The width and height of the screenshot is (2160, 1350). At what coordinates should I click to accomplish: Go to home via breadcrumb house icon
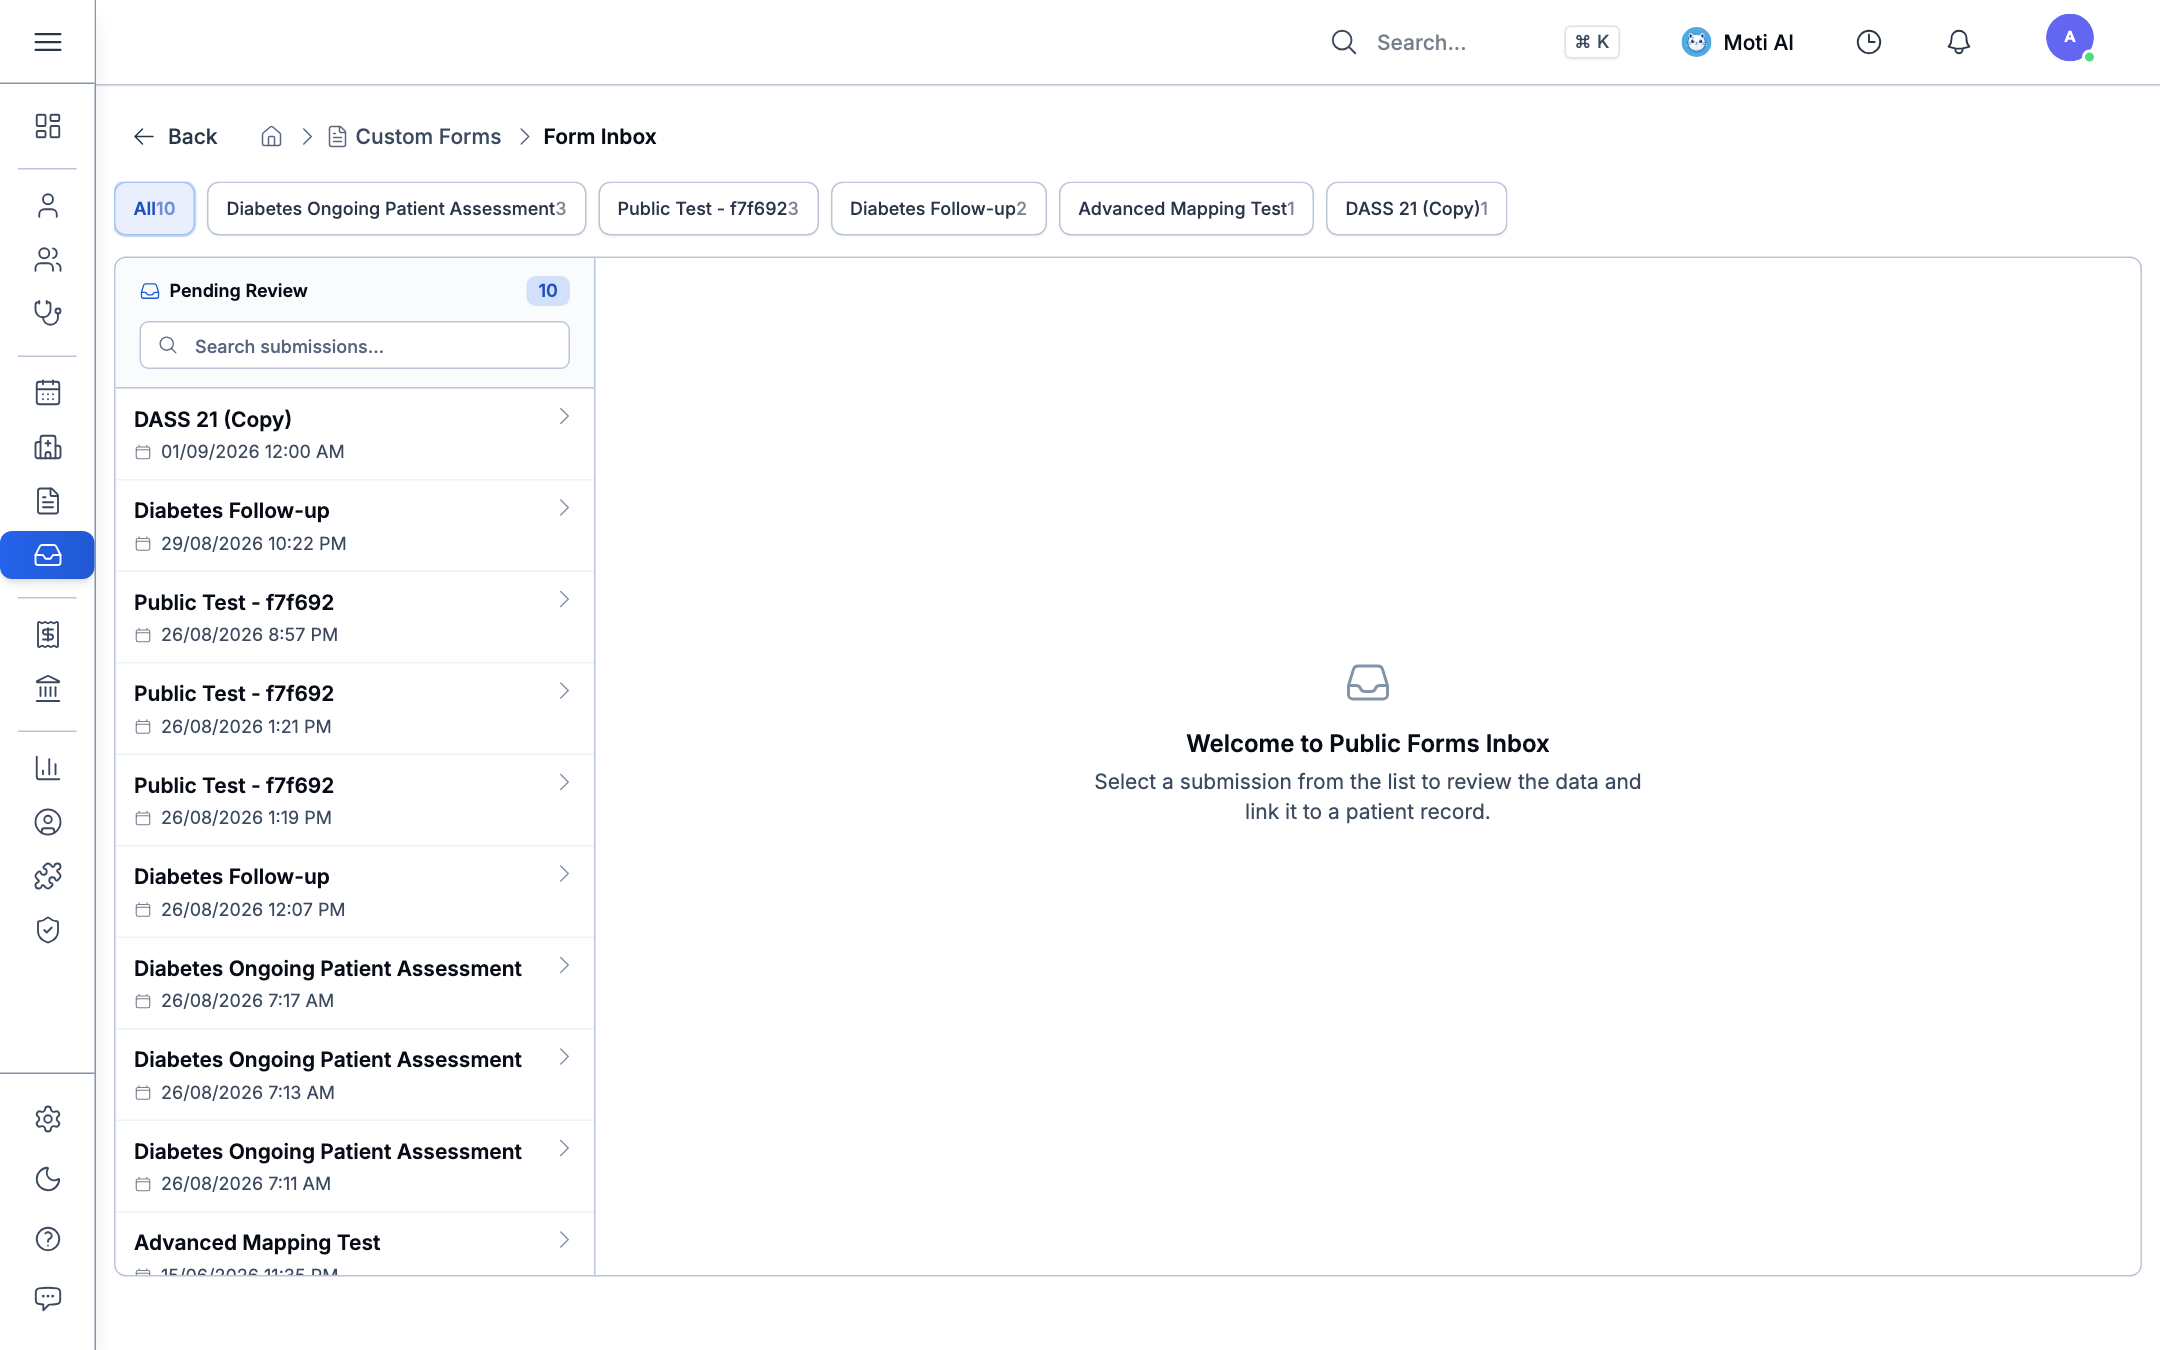271,136
